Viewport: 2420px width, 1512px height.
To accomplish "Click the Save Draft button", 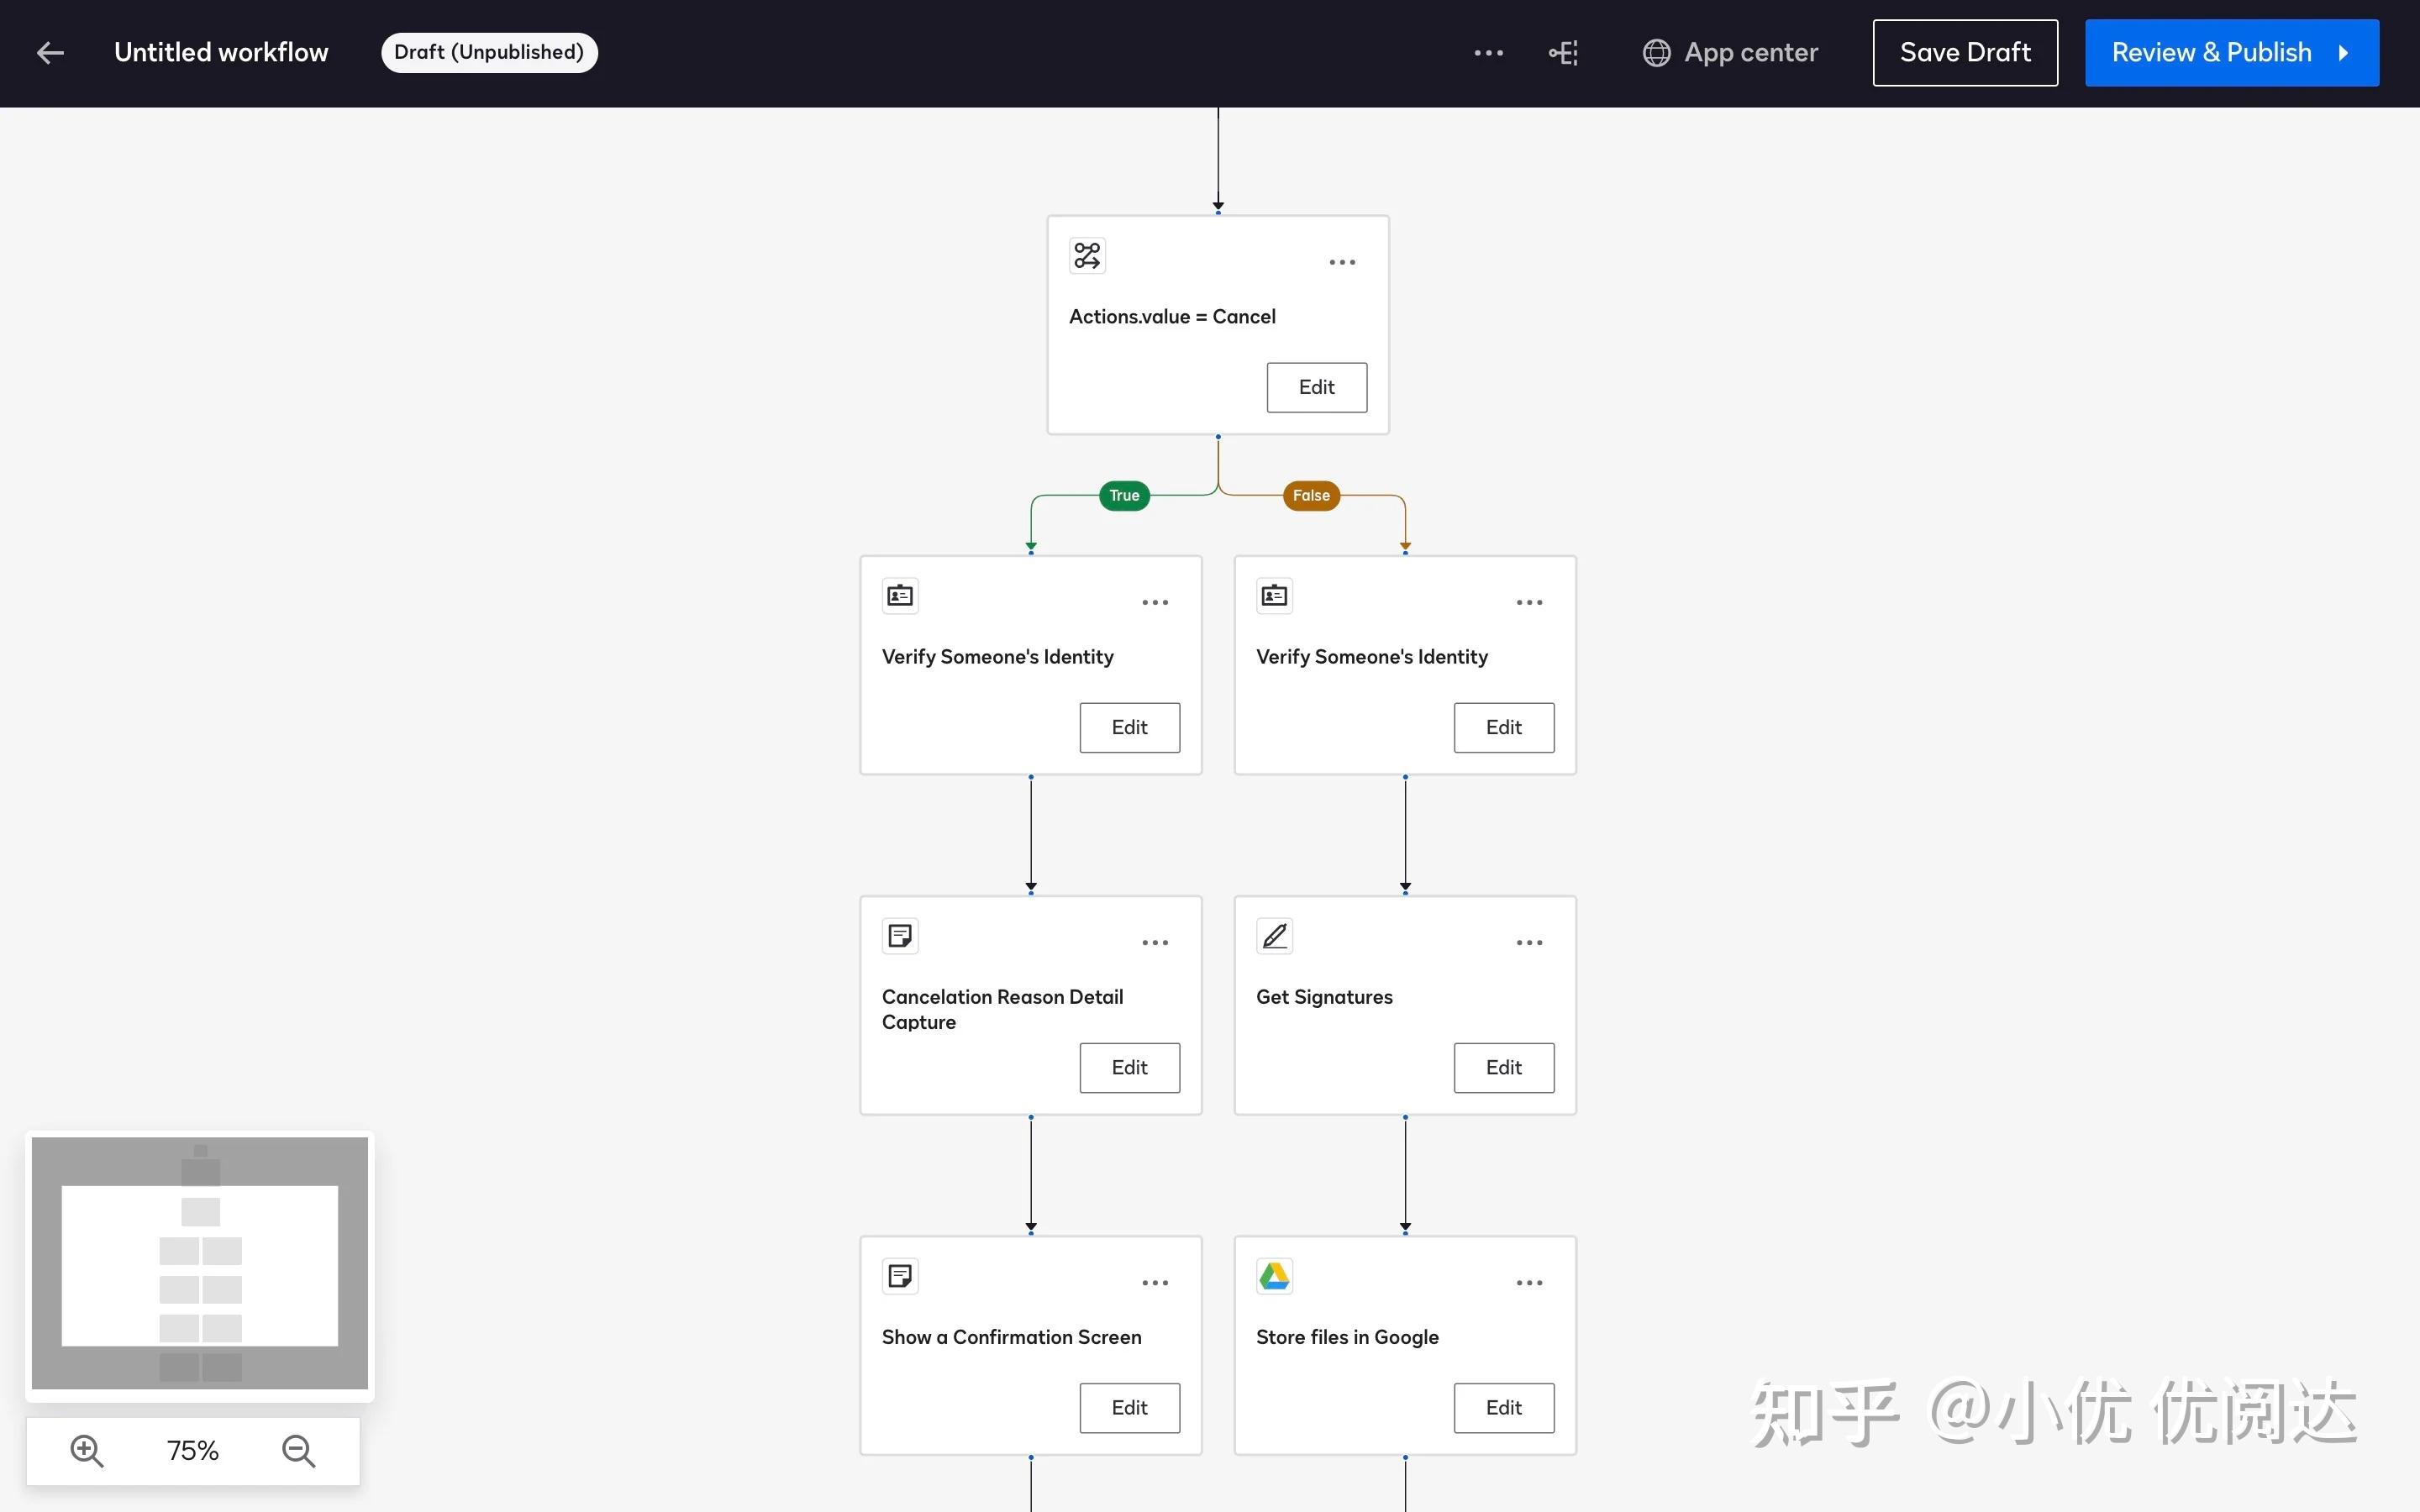I will pyautogui.click(x=1963, y=52).
